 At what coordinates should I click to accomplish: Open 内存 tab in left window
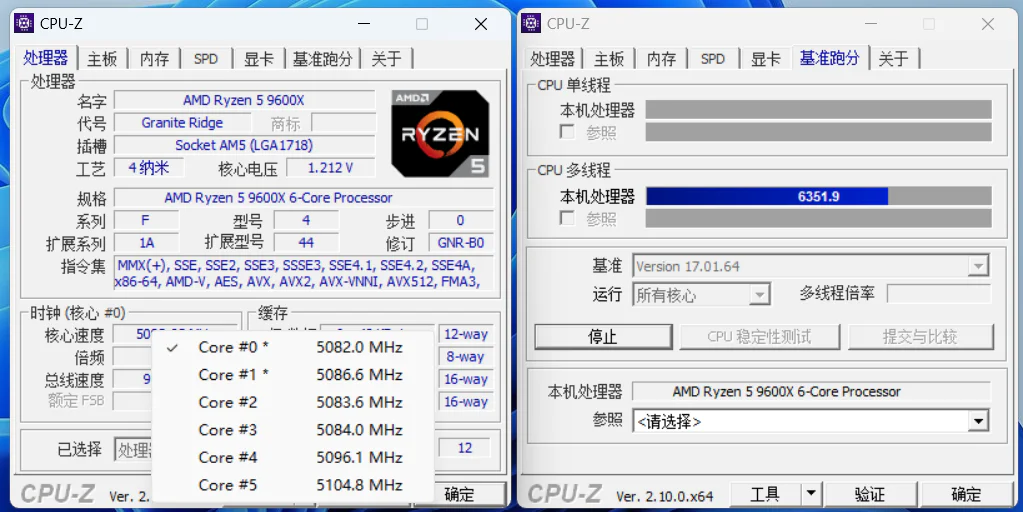pyautogui.click(x=155, y=59)
